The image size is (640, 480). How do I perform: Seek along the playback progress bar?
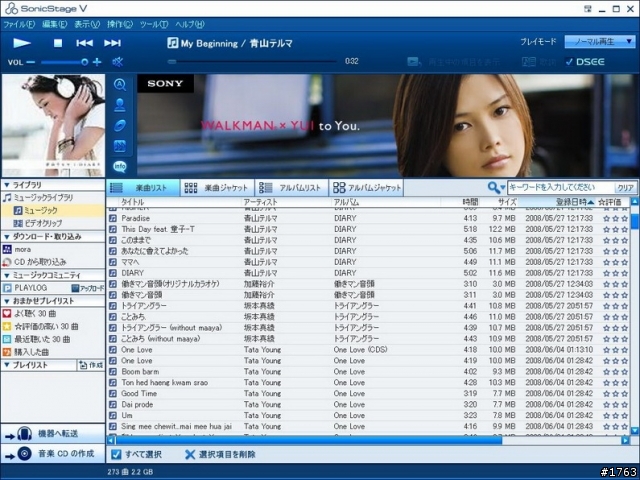(252, 62)
